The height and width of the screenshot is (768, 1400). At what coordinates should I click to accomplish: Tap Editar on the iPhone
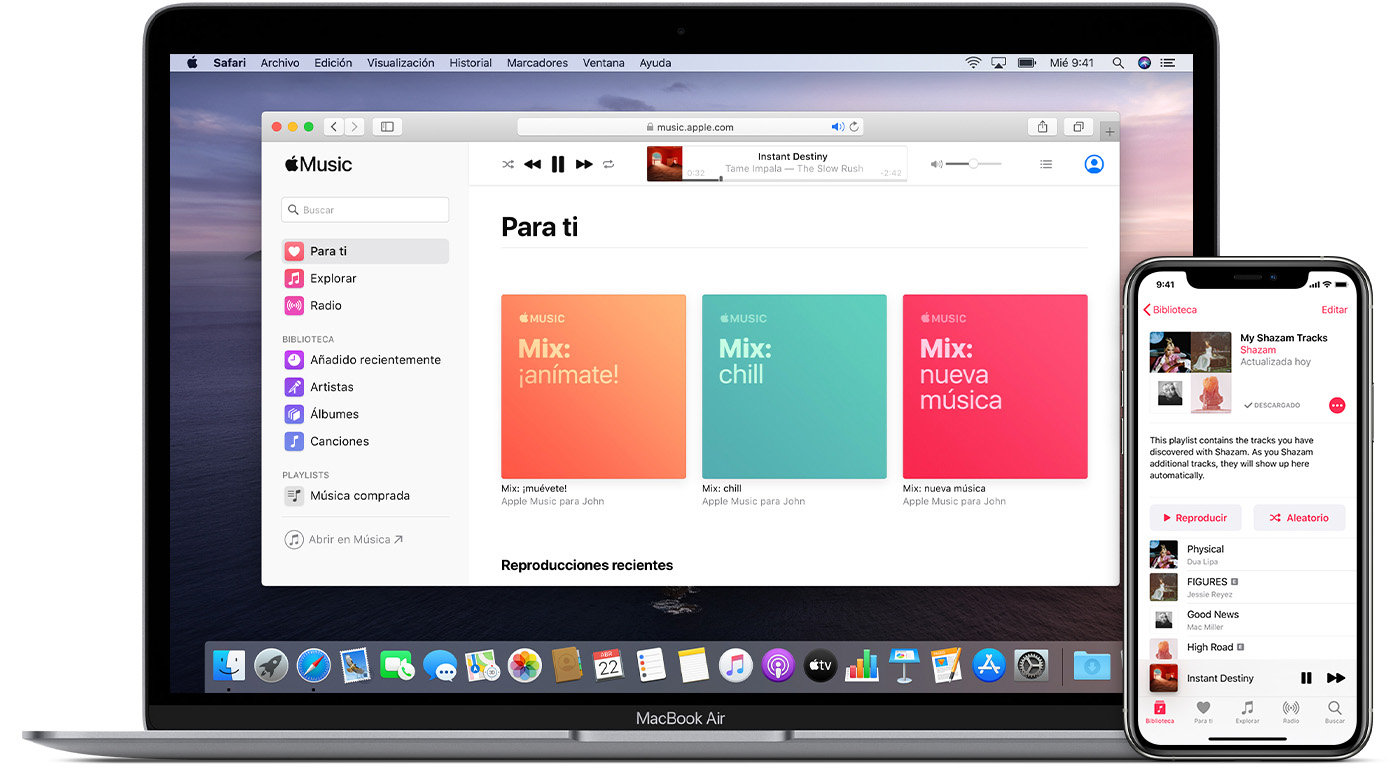1334,310
